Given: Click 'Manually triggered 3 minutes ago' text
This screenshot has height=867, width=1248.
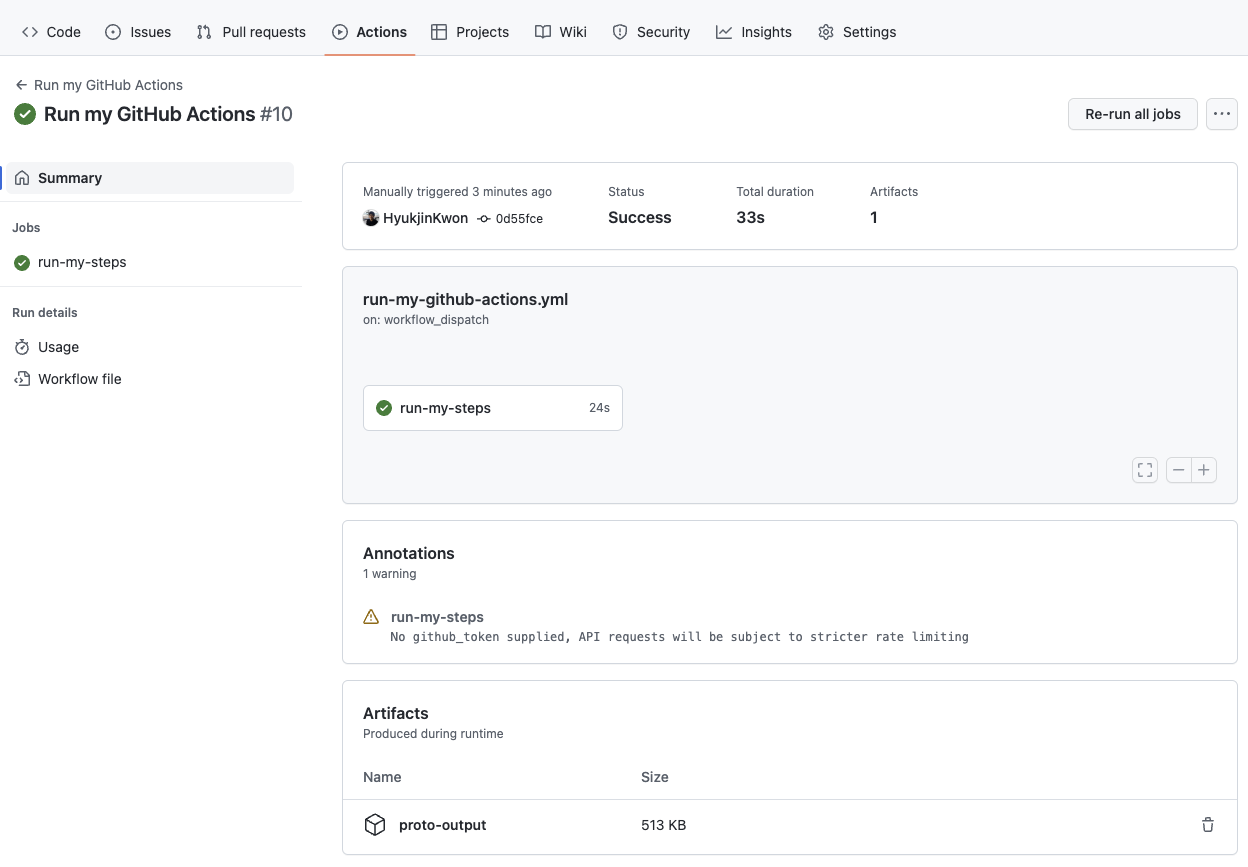Looking at the screenshot, I should click(457, 192).
